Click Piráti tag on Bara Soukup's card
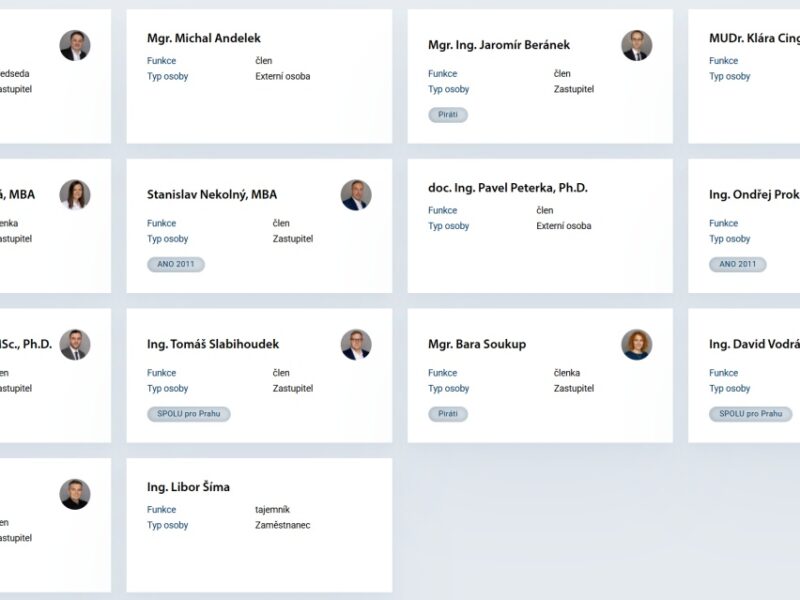800x600 pixels. pos(448,414)
